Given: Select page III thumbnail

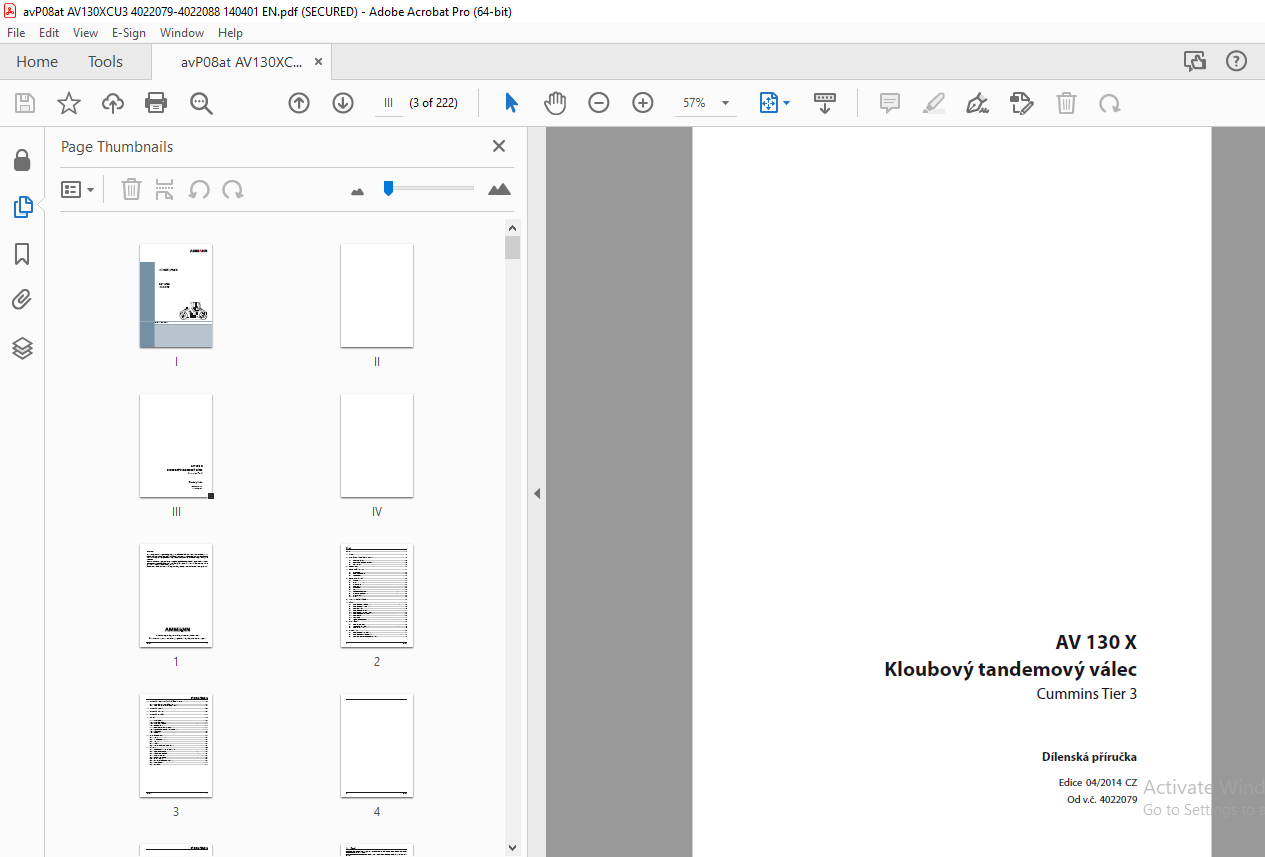Looking at the screenshot, I should 176,446.
